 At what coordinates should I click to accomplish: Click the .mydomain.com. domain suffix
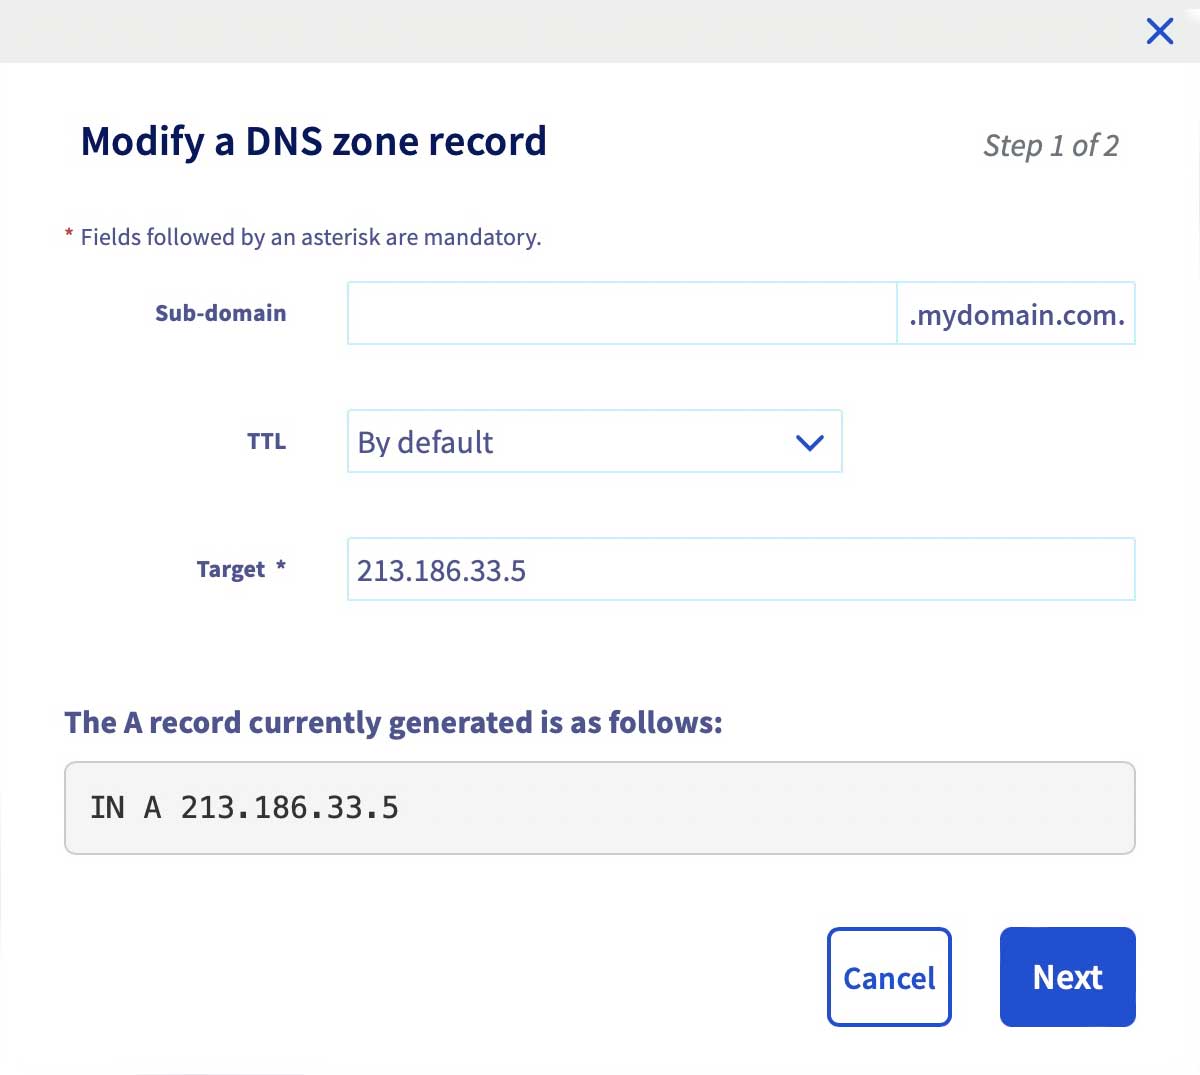pos(1016,315)
